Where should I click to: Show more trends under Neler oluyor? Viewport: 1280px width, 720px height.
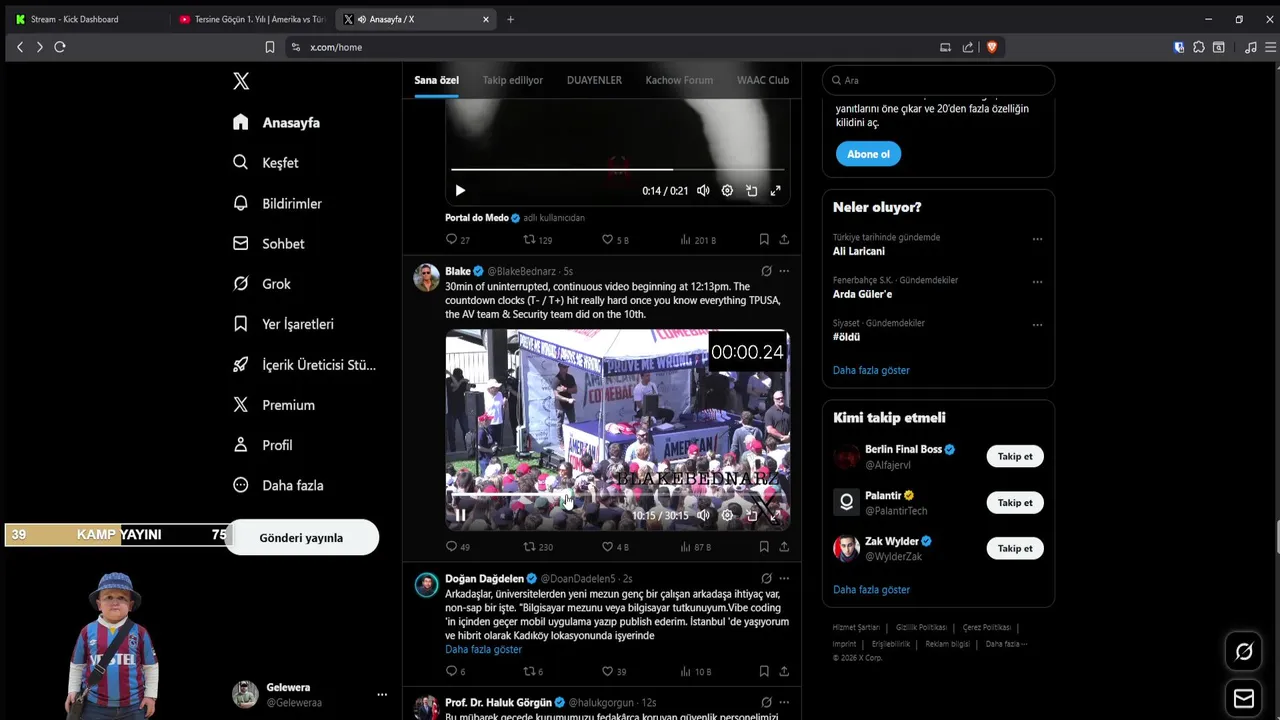(x=871, y=370)
